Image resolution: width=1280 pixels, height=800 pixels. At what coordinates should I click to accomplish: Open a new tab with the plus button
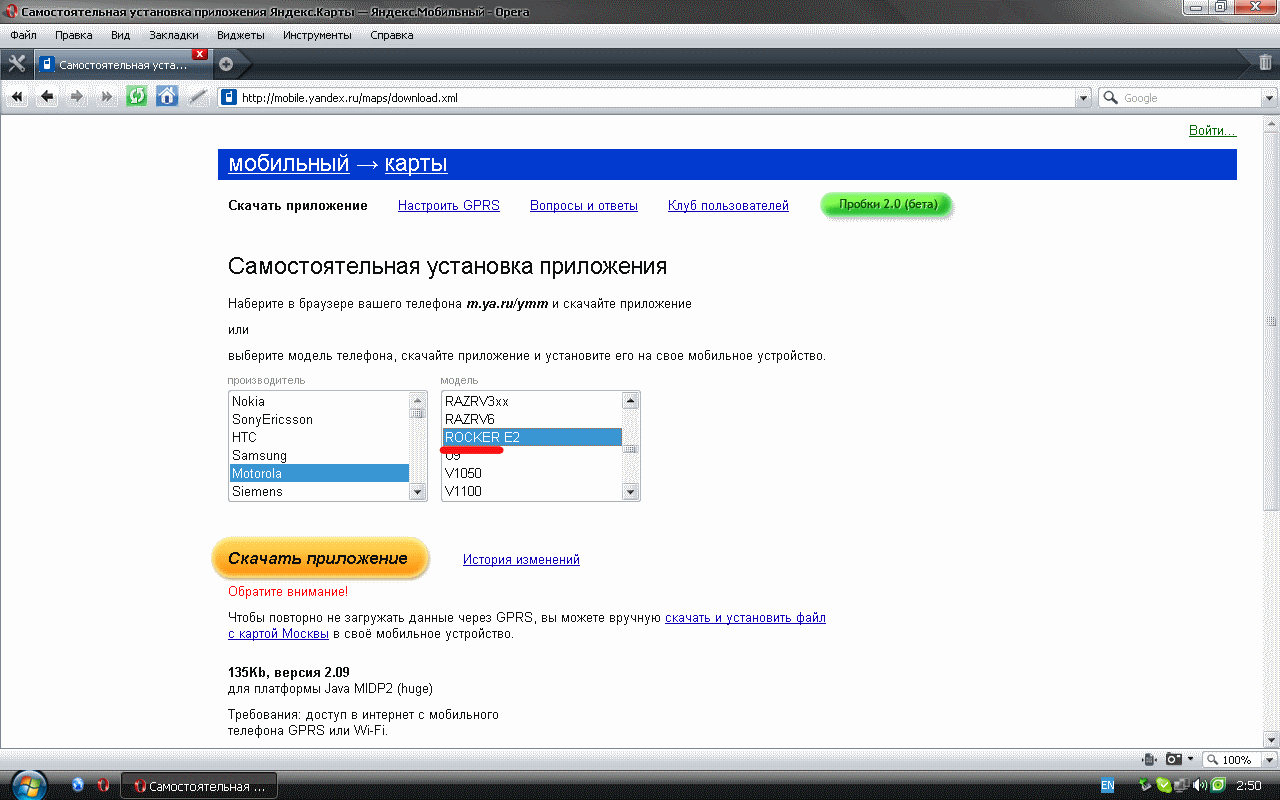226,64
